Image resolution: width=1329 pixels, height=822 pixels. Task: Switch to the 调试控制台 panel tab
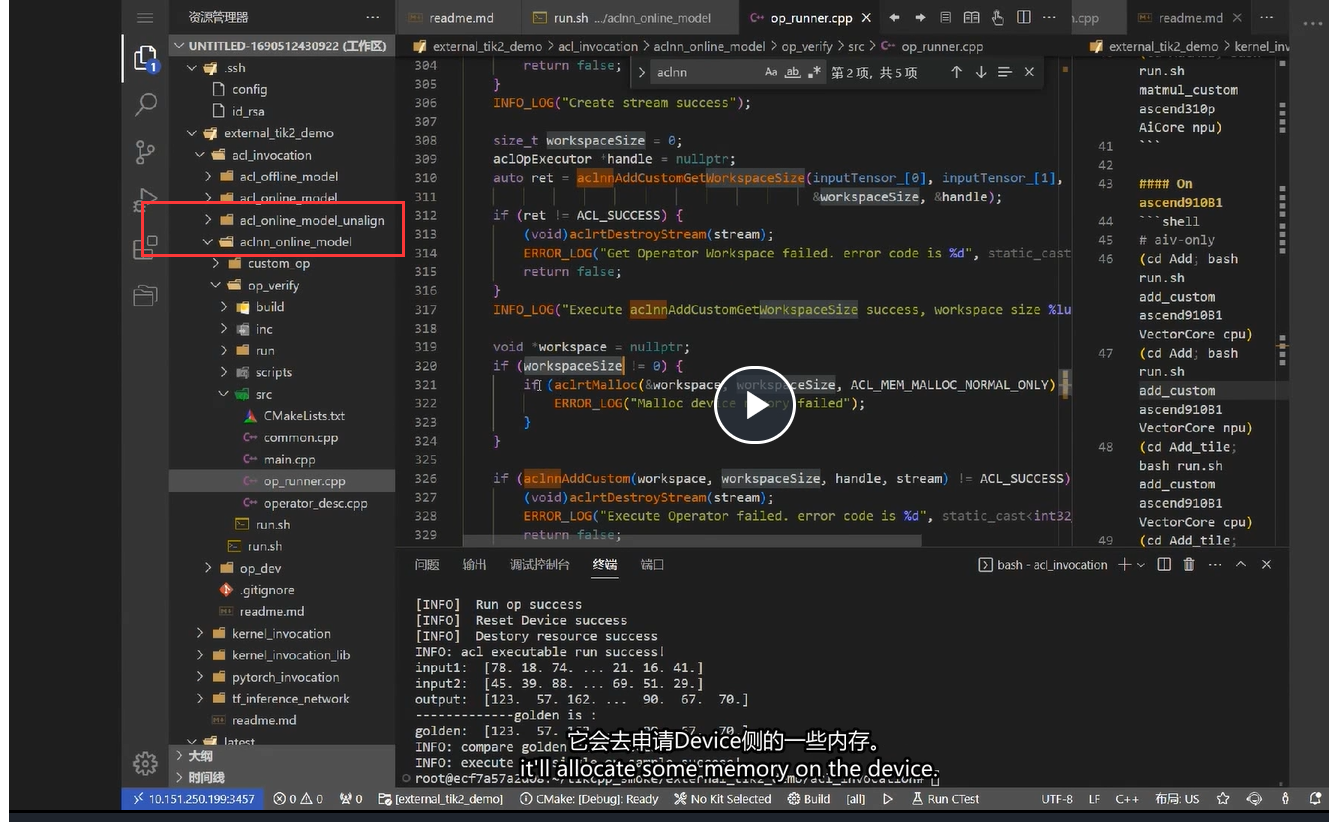(x=540, y=565)
